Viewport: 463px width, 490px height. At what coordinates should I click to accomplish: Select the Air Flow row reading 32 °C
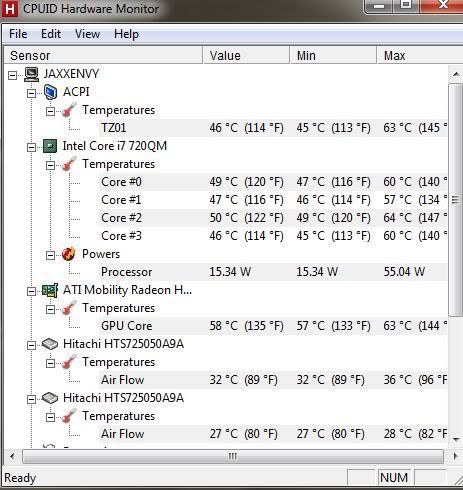(273, 380)
